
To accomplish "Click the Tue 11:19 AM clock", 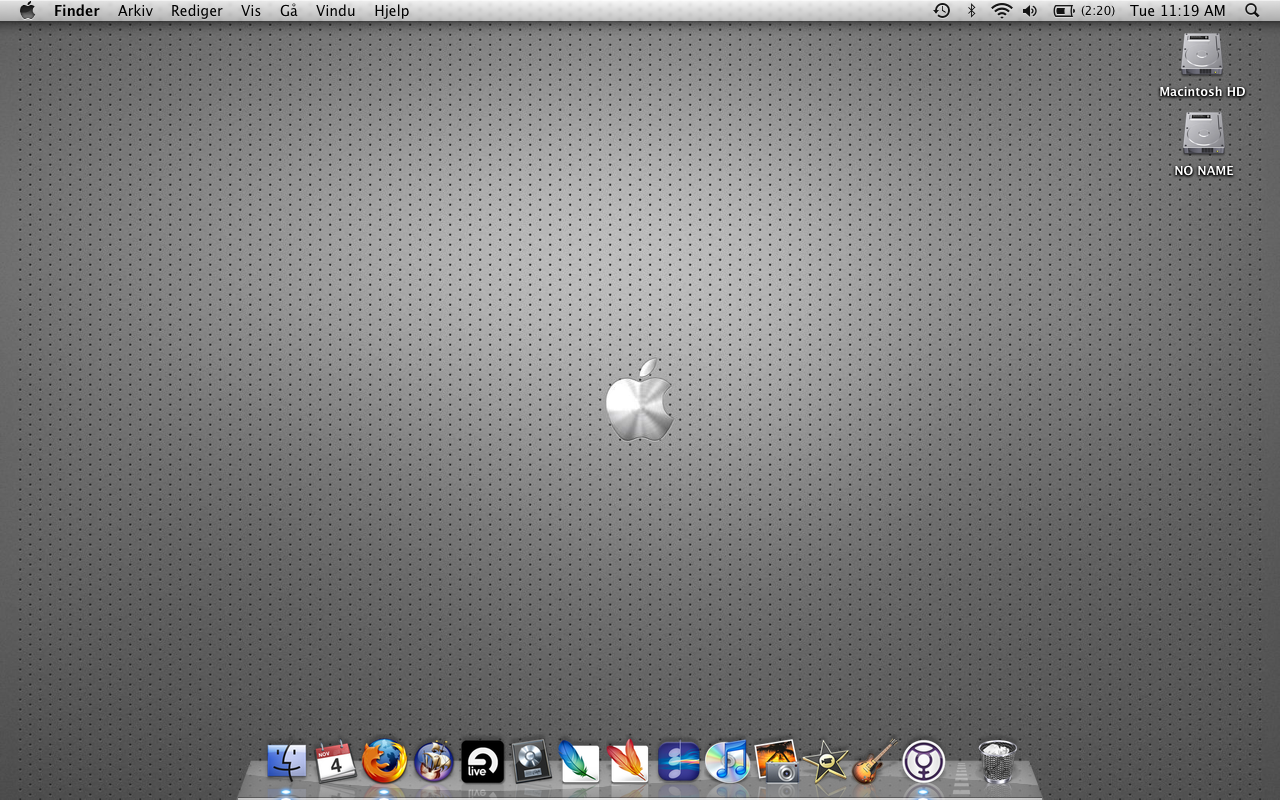I will pos(1178,11).
